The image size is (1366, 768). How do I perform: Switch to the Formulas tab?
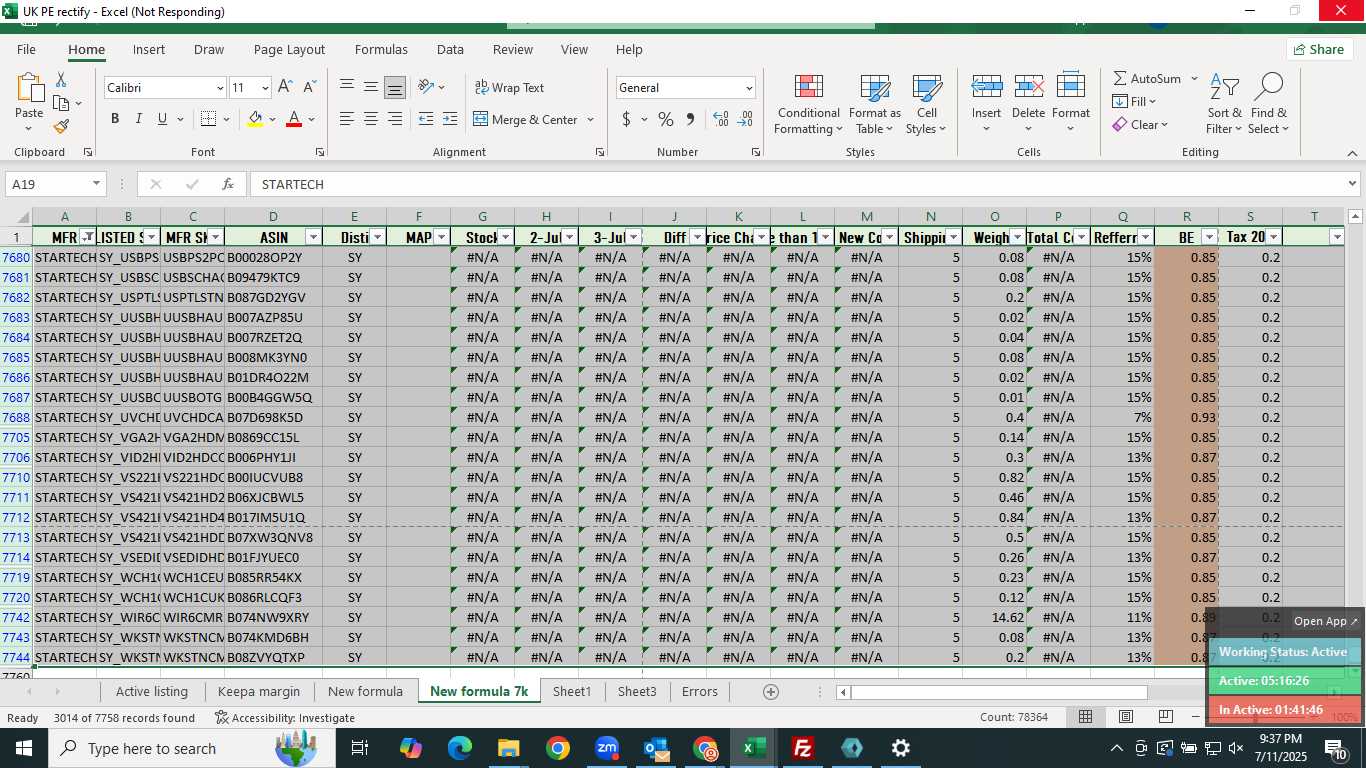click(x=381, y=49)
